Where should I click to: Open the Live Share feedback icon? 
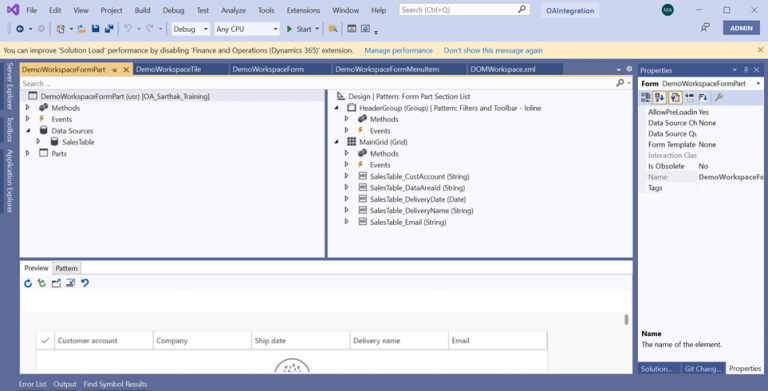pos(705,28)
